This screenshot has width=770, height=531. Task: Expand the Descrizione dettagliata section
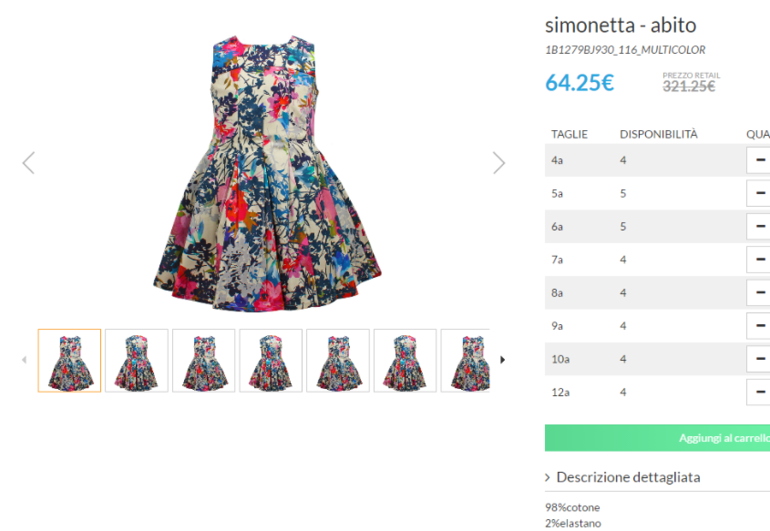point(623,477)
